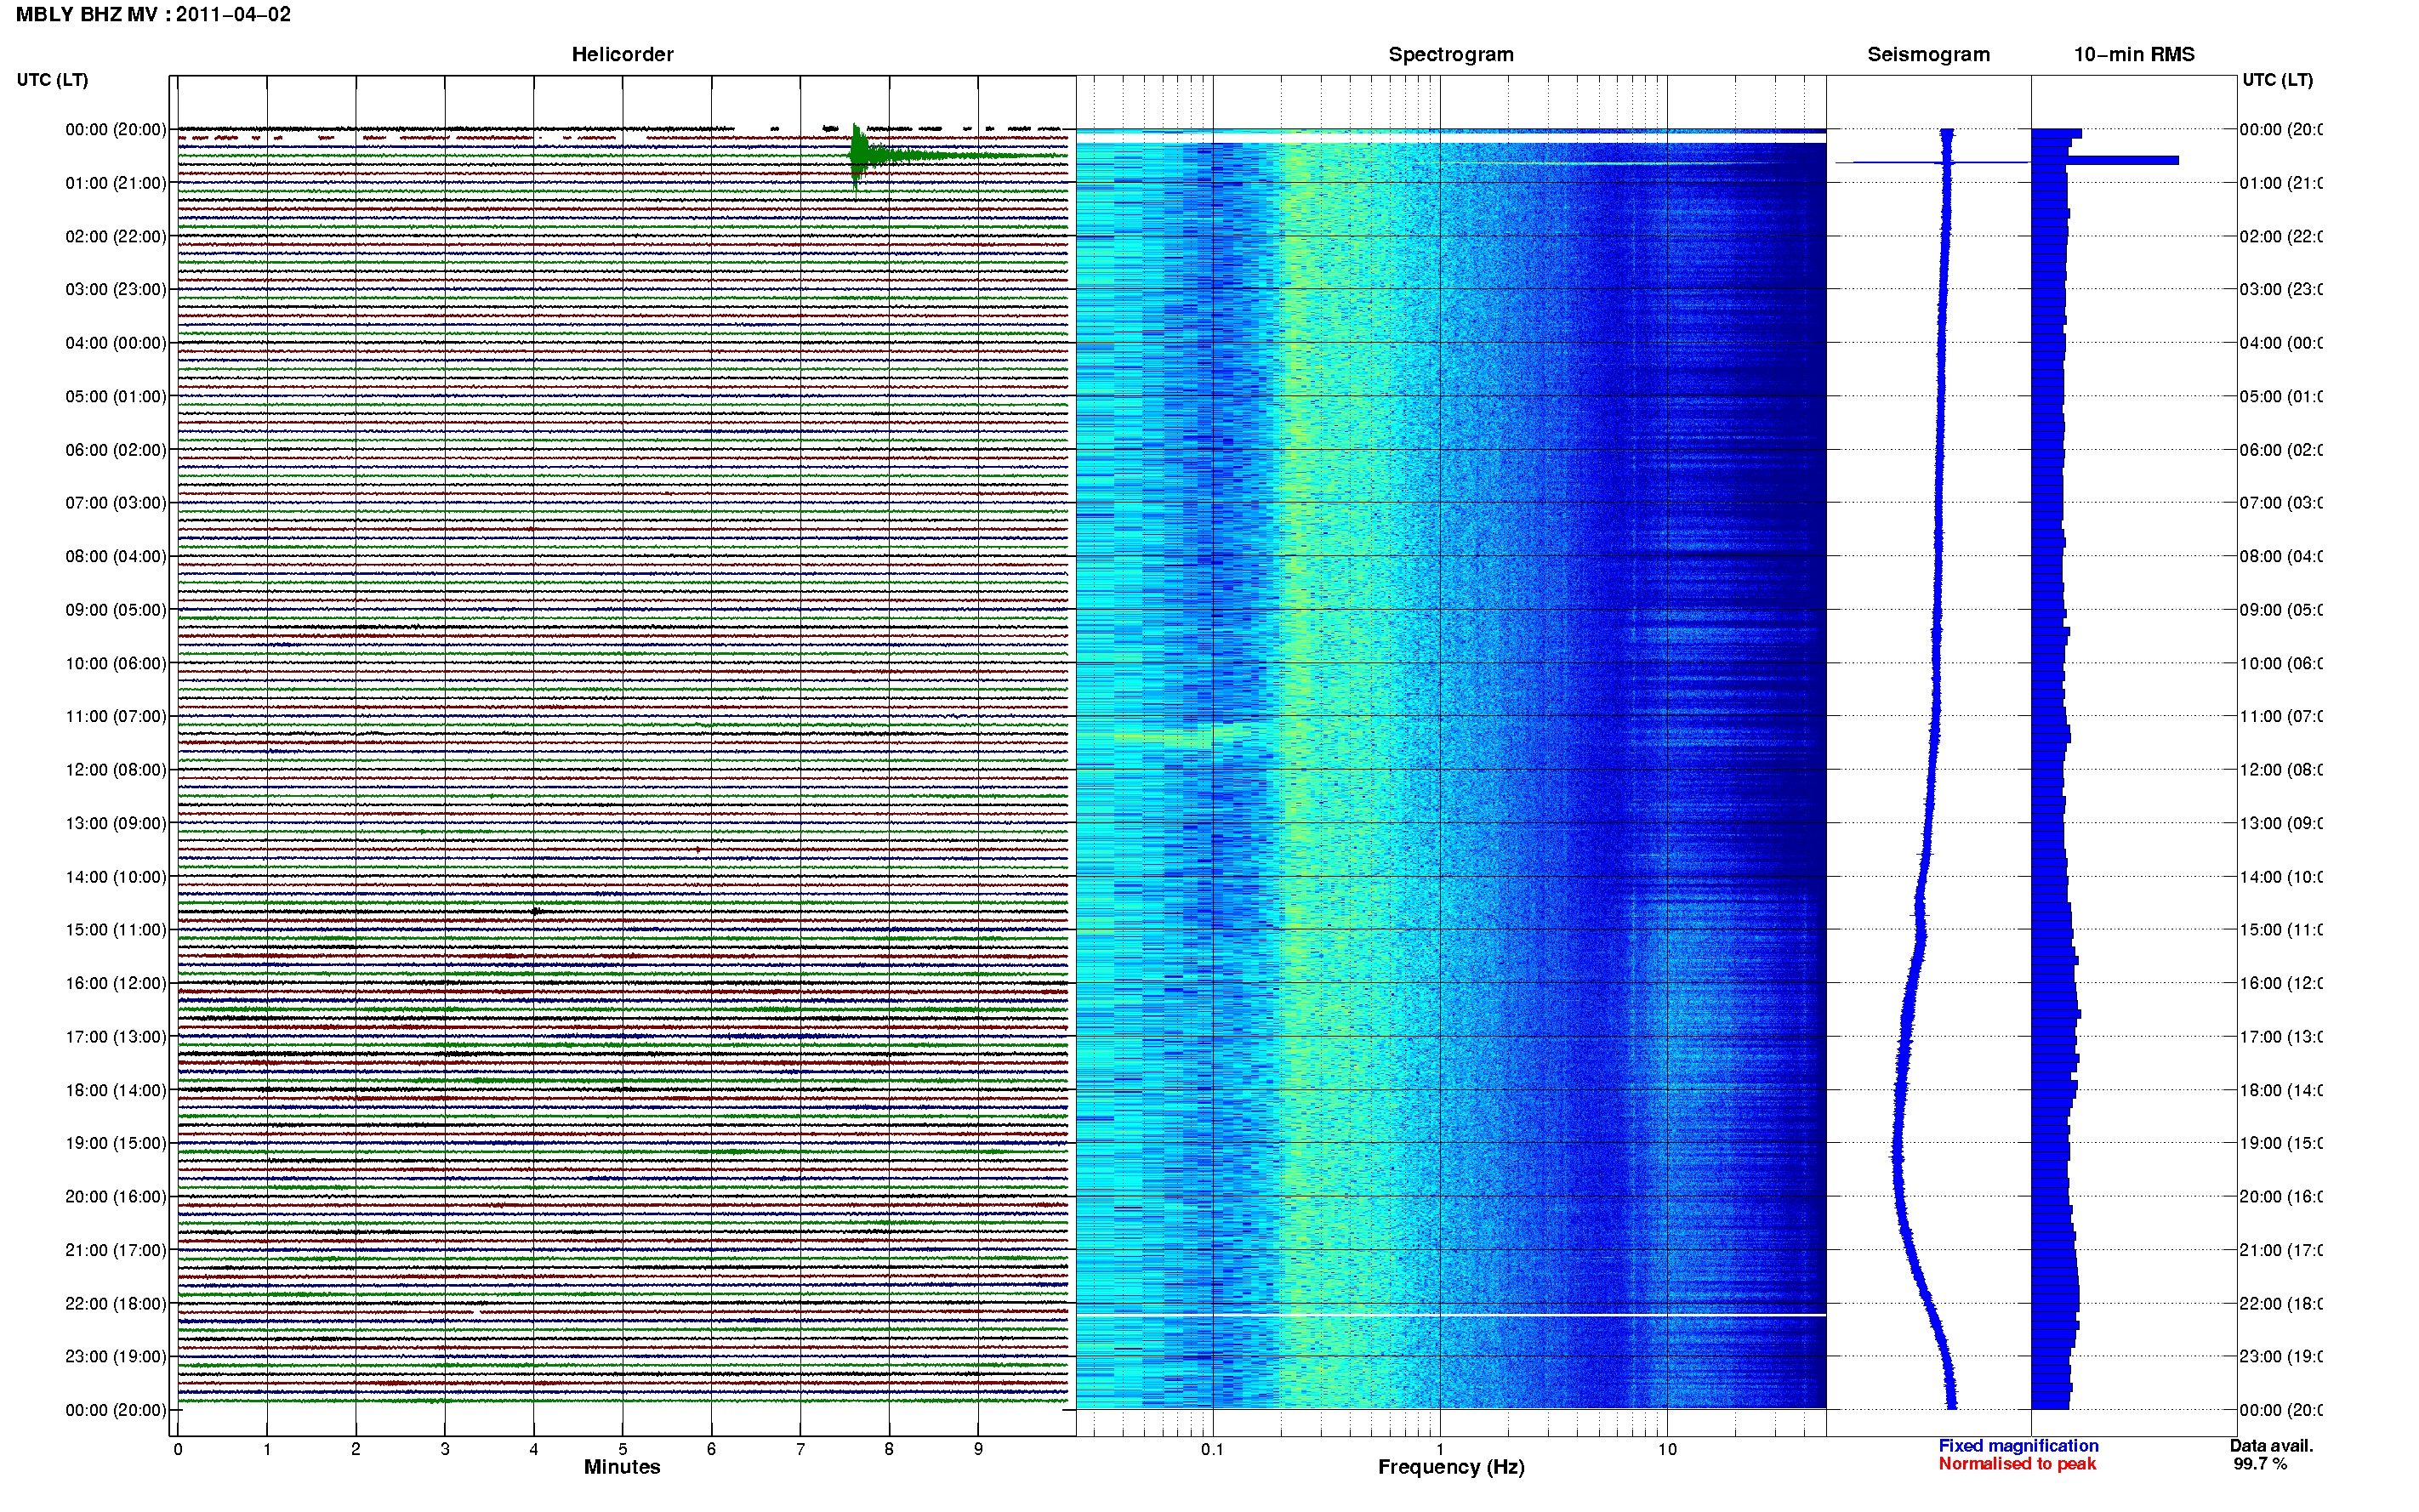The height and width of the screenshot is (1512, 2419).
Task: Click minute tick label '2' on Helicorder axis
Action: pos(356,1450)
